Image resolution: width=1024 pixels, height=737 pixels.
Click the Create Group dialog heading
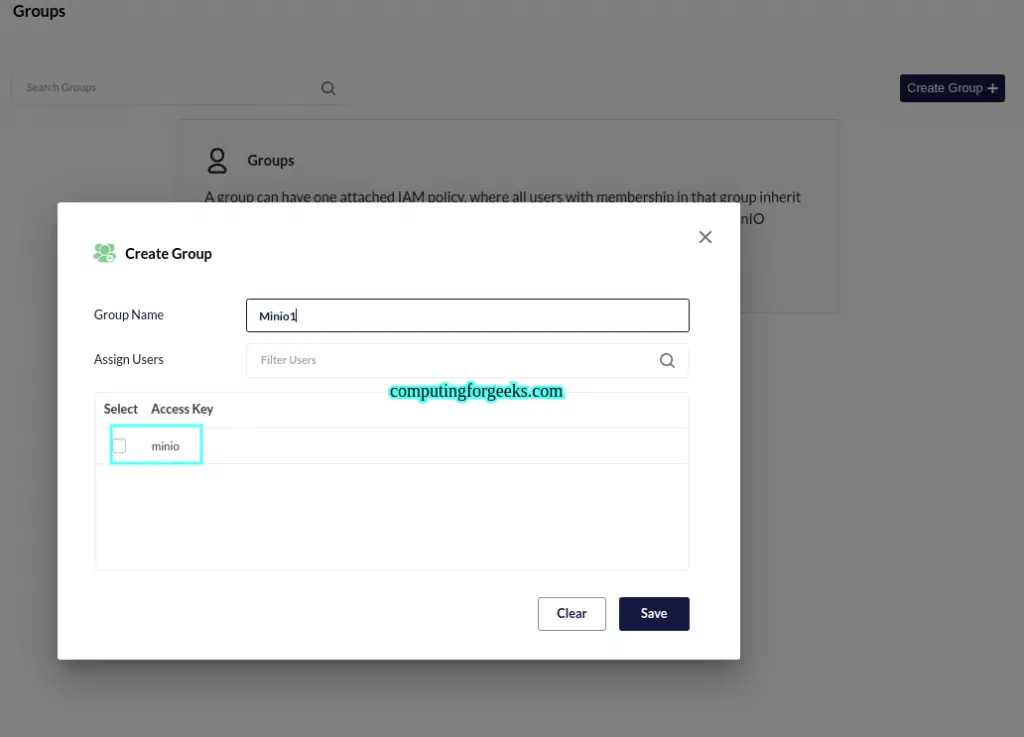(x=168, y=254)
